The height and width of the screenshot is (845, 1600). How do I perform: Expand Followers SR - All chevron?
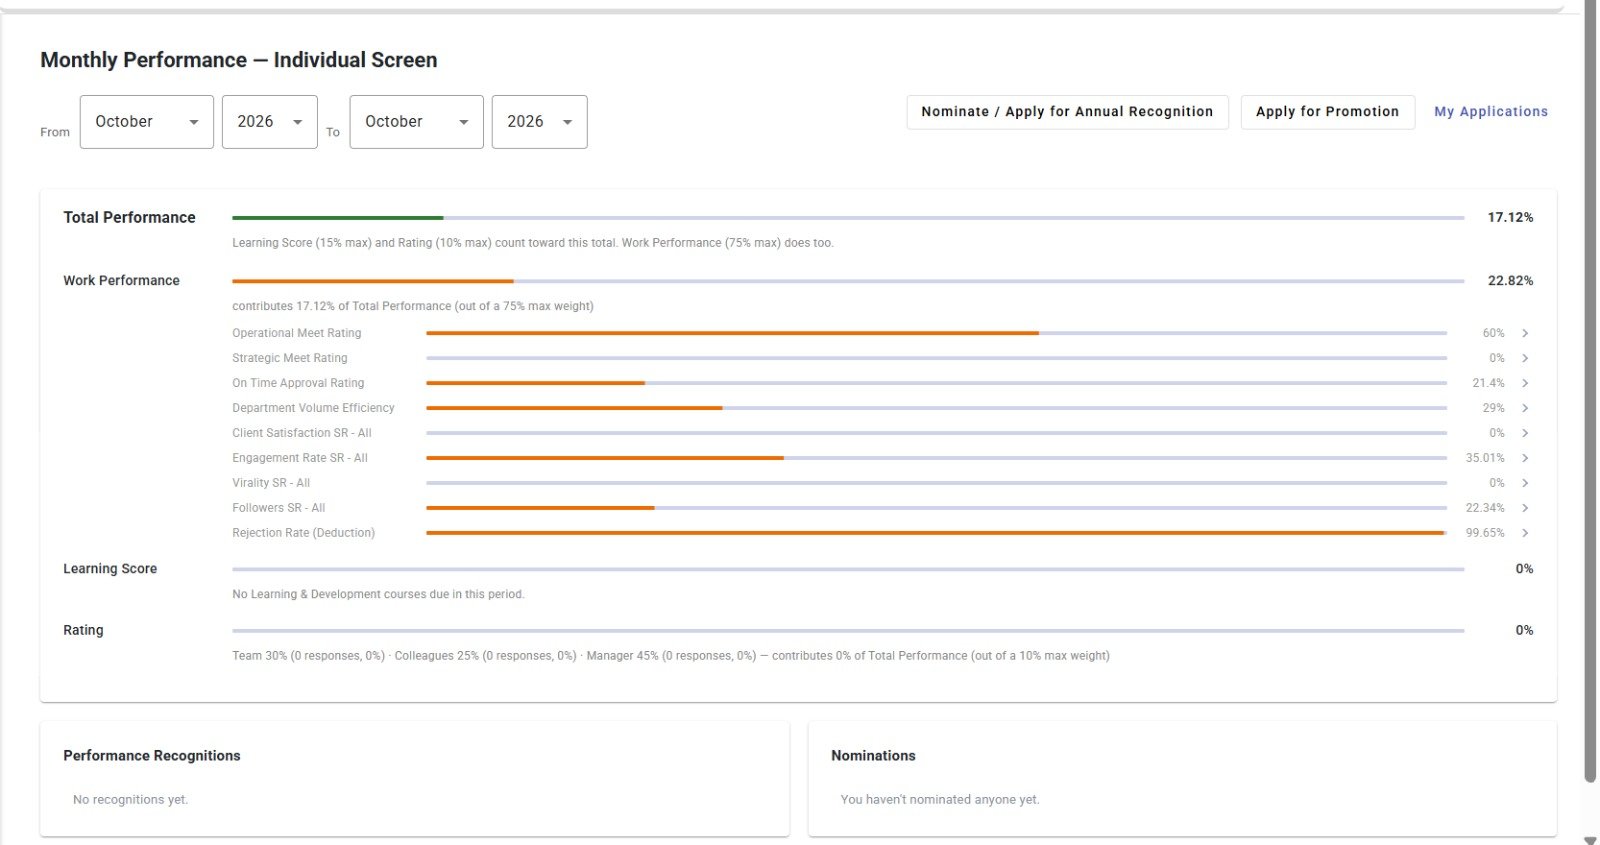pos(1525,508)
